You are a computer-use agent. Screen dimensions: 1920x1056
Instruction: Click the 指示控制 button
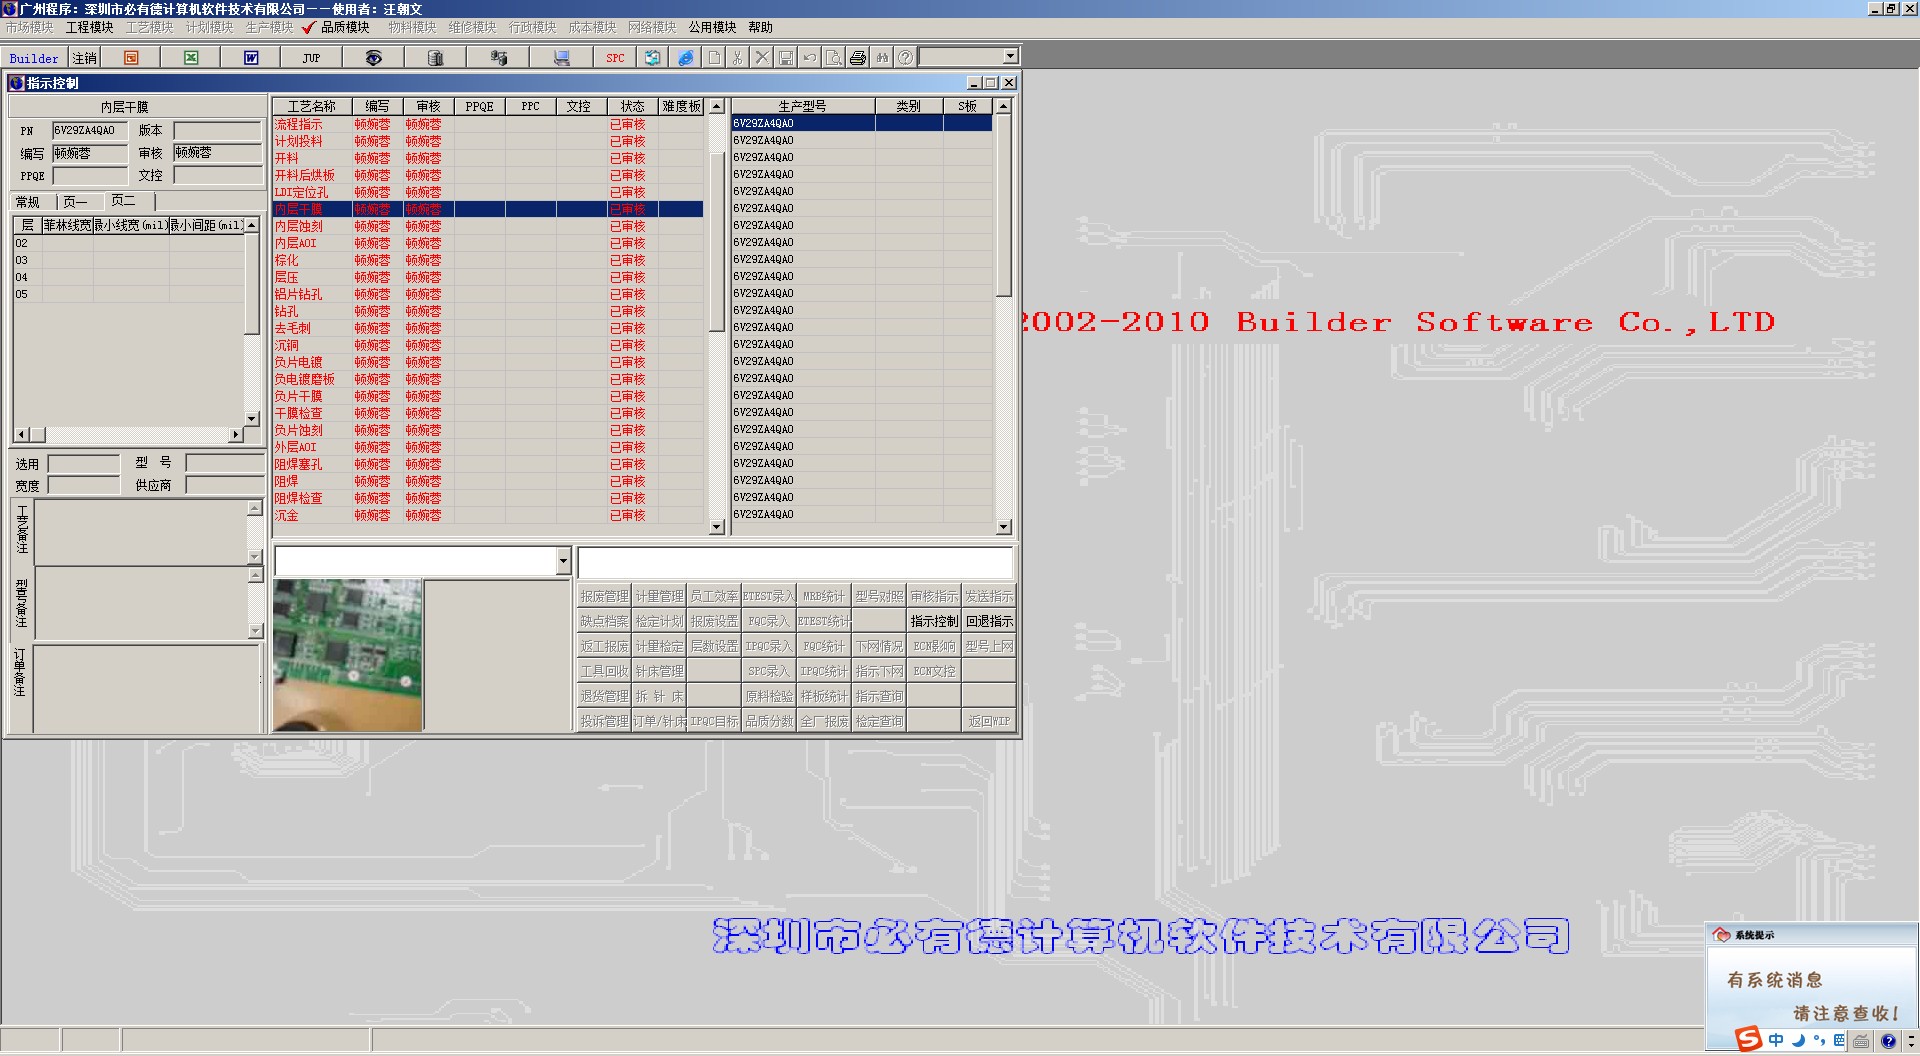934,621
